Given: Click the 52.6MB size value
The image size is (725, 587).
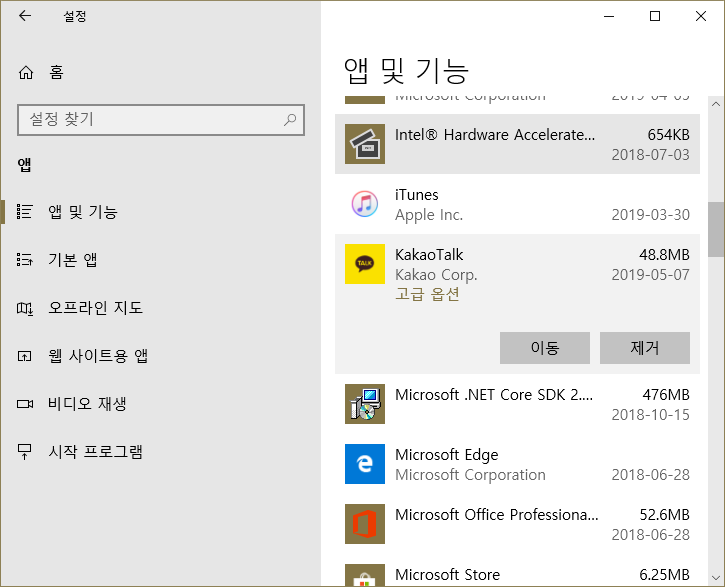Looking at the screenshot, I should pos(664,515).
